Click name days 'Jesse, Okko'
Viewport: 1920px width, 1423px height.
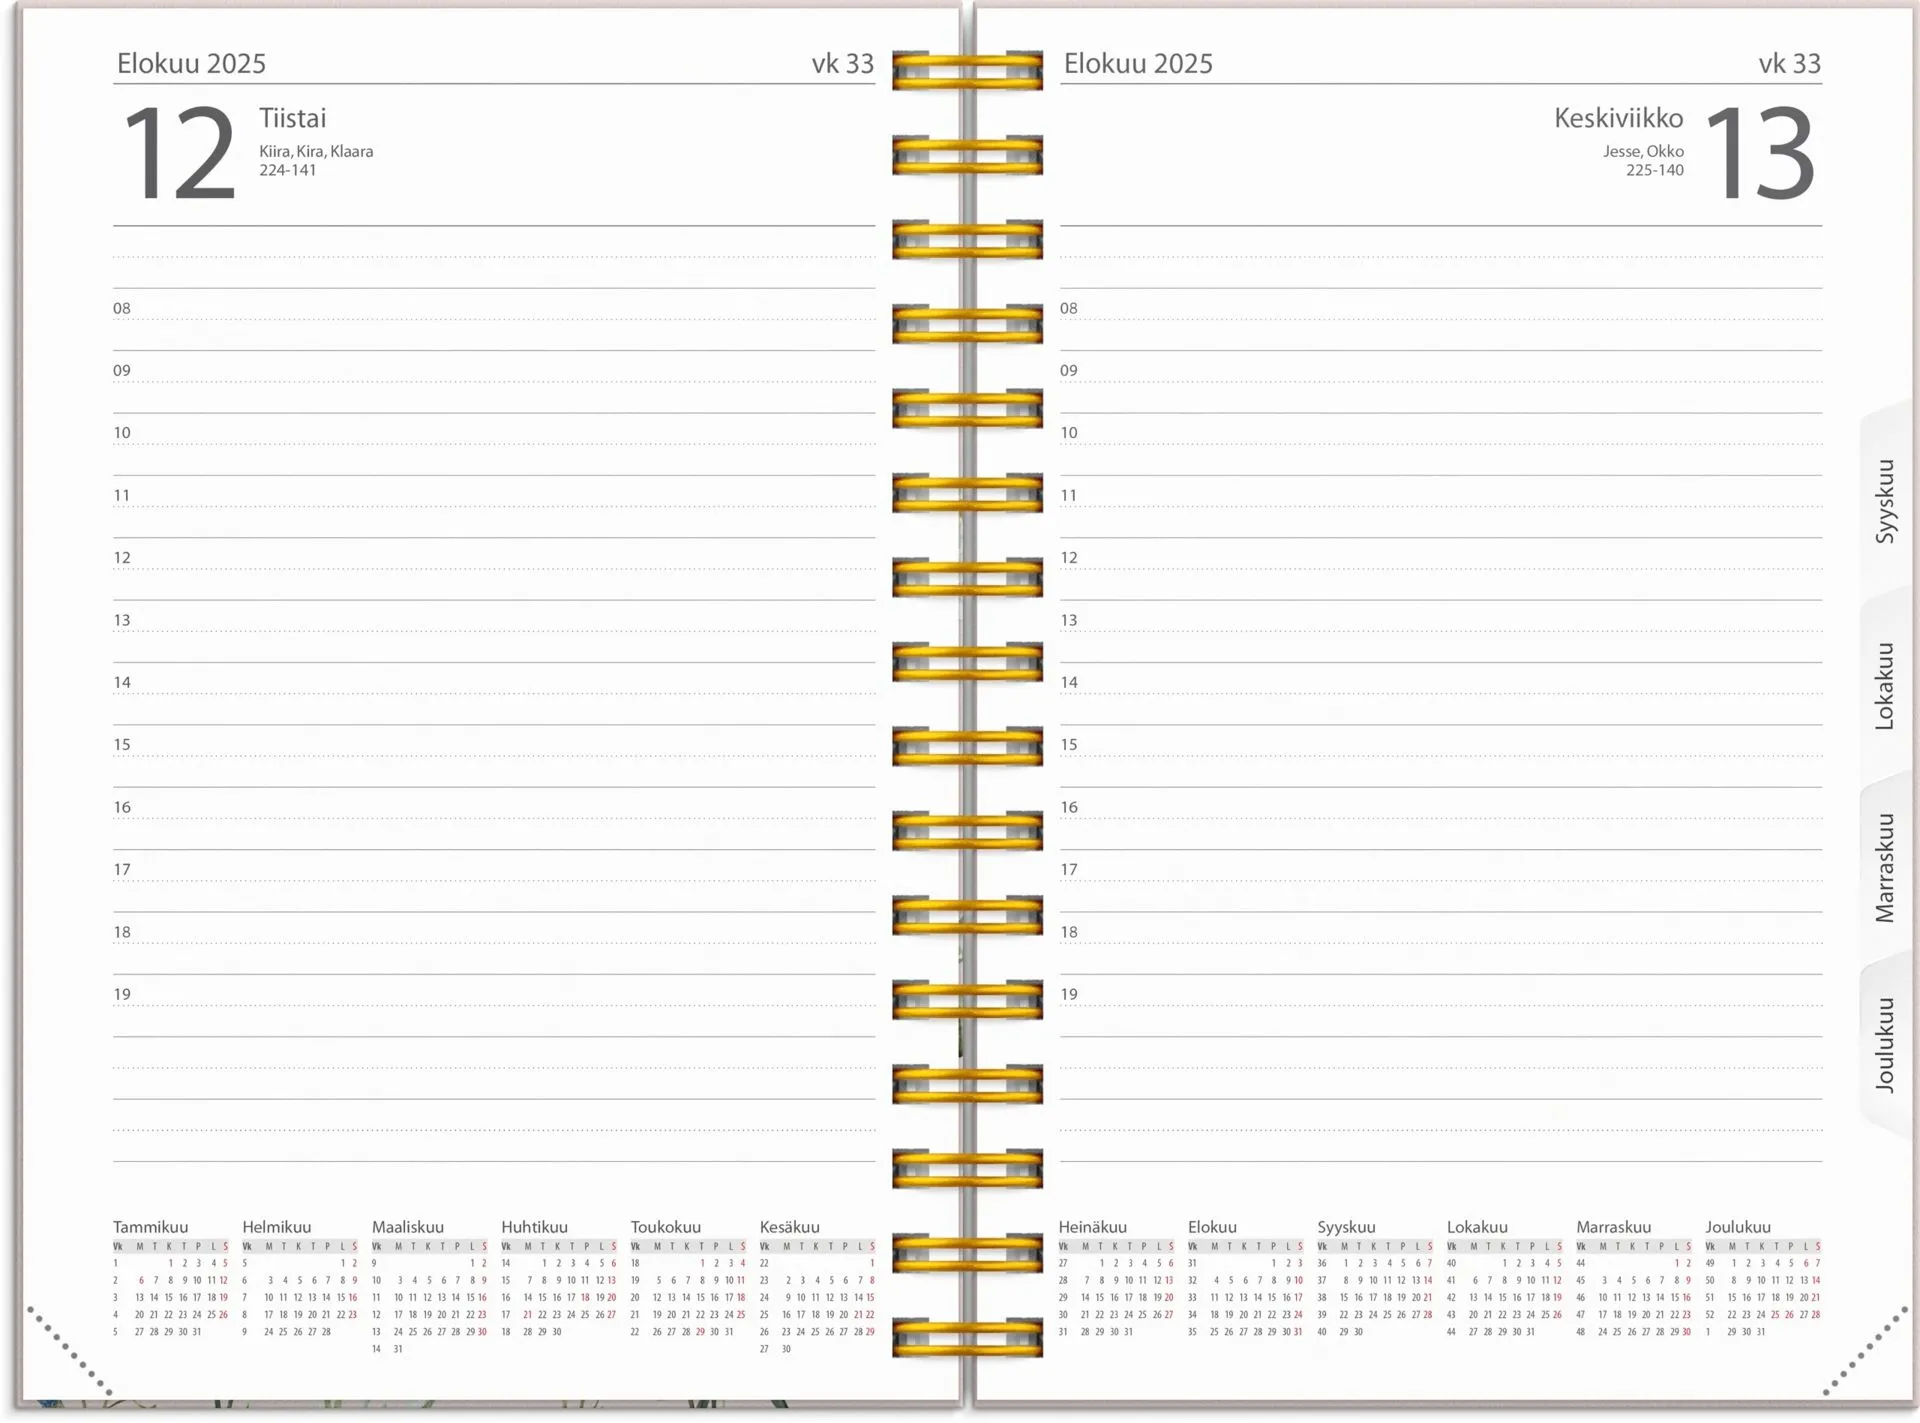1644,151
